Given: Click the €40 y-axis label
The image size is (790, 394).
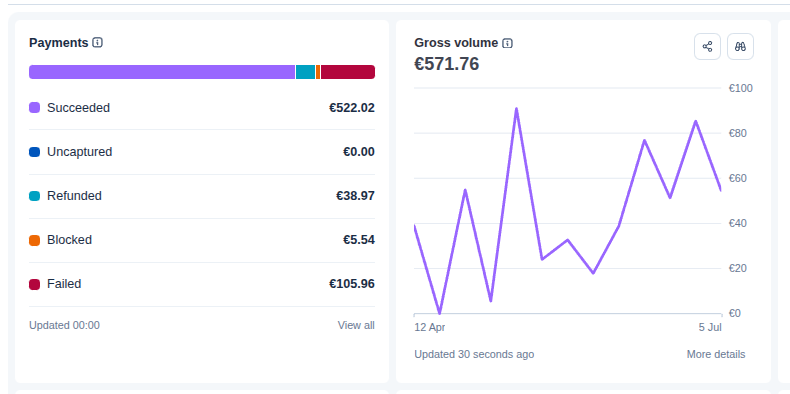Looking at the screenshot, I should pos(739,223).
